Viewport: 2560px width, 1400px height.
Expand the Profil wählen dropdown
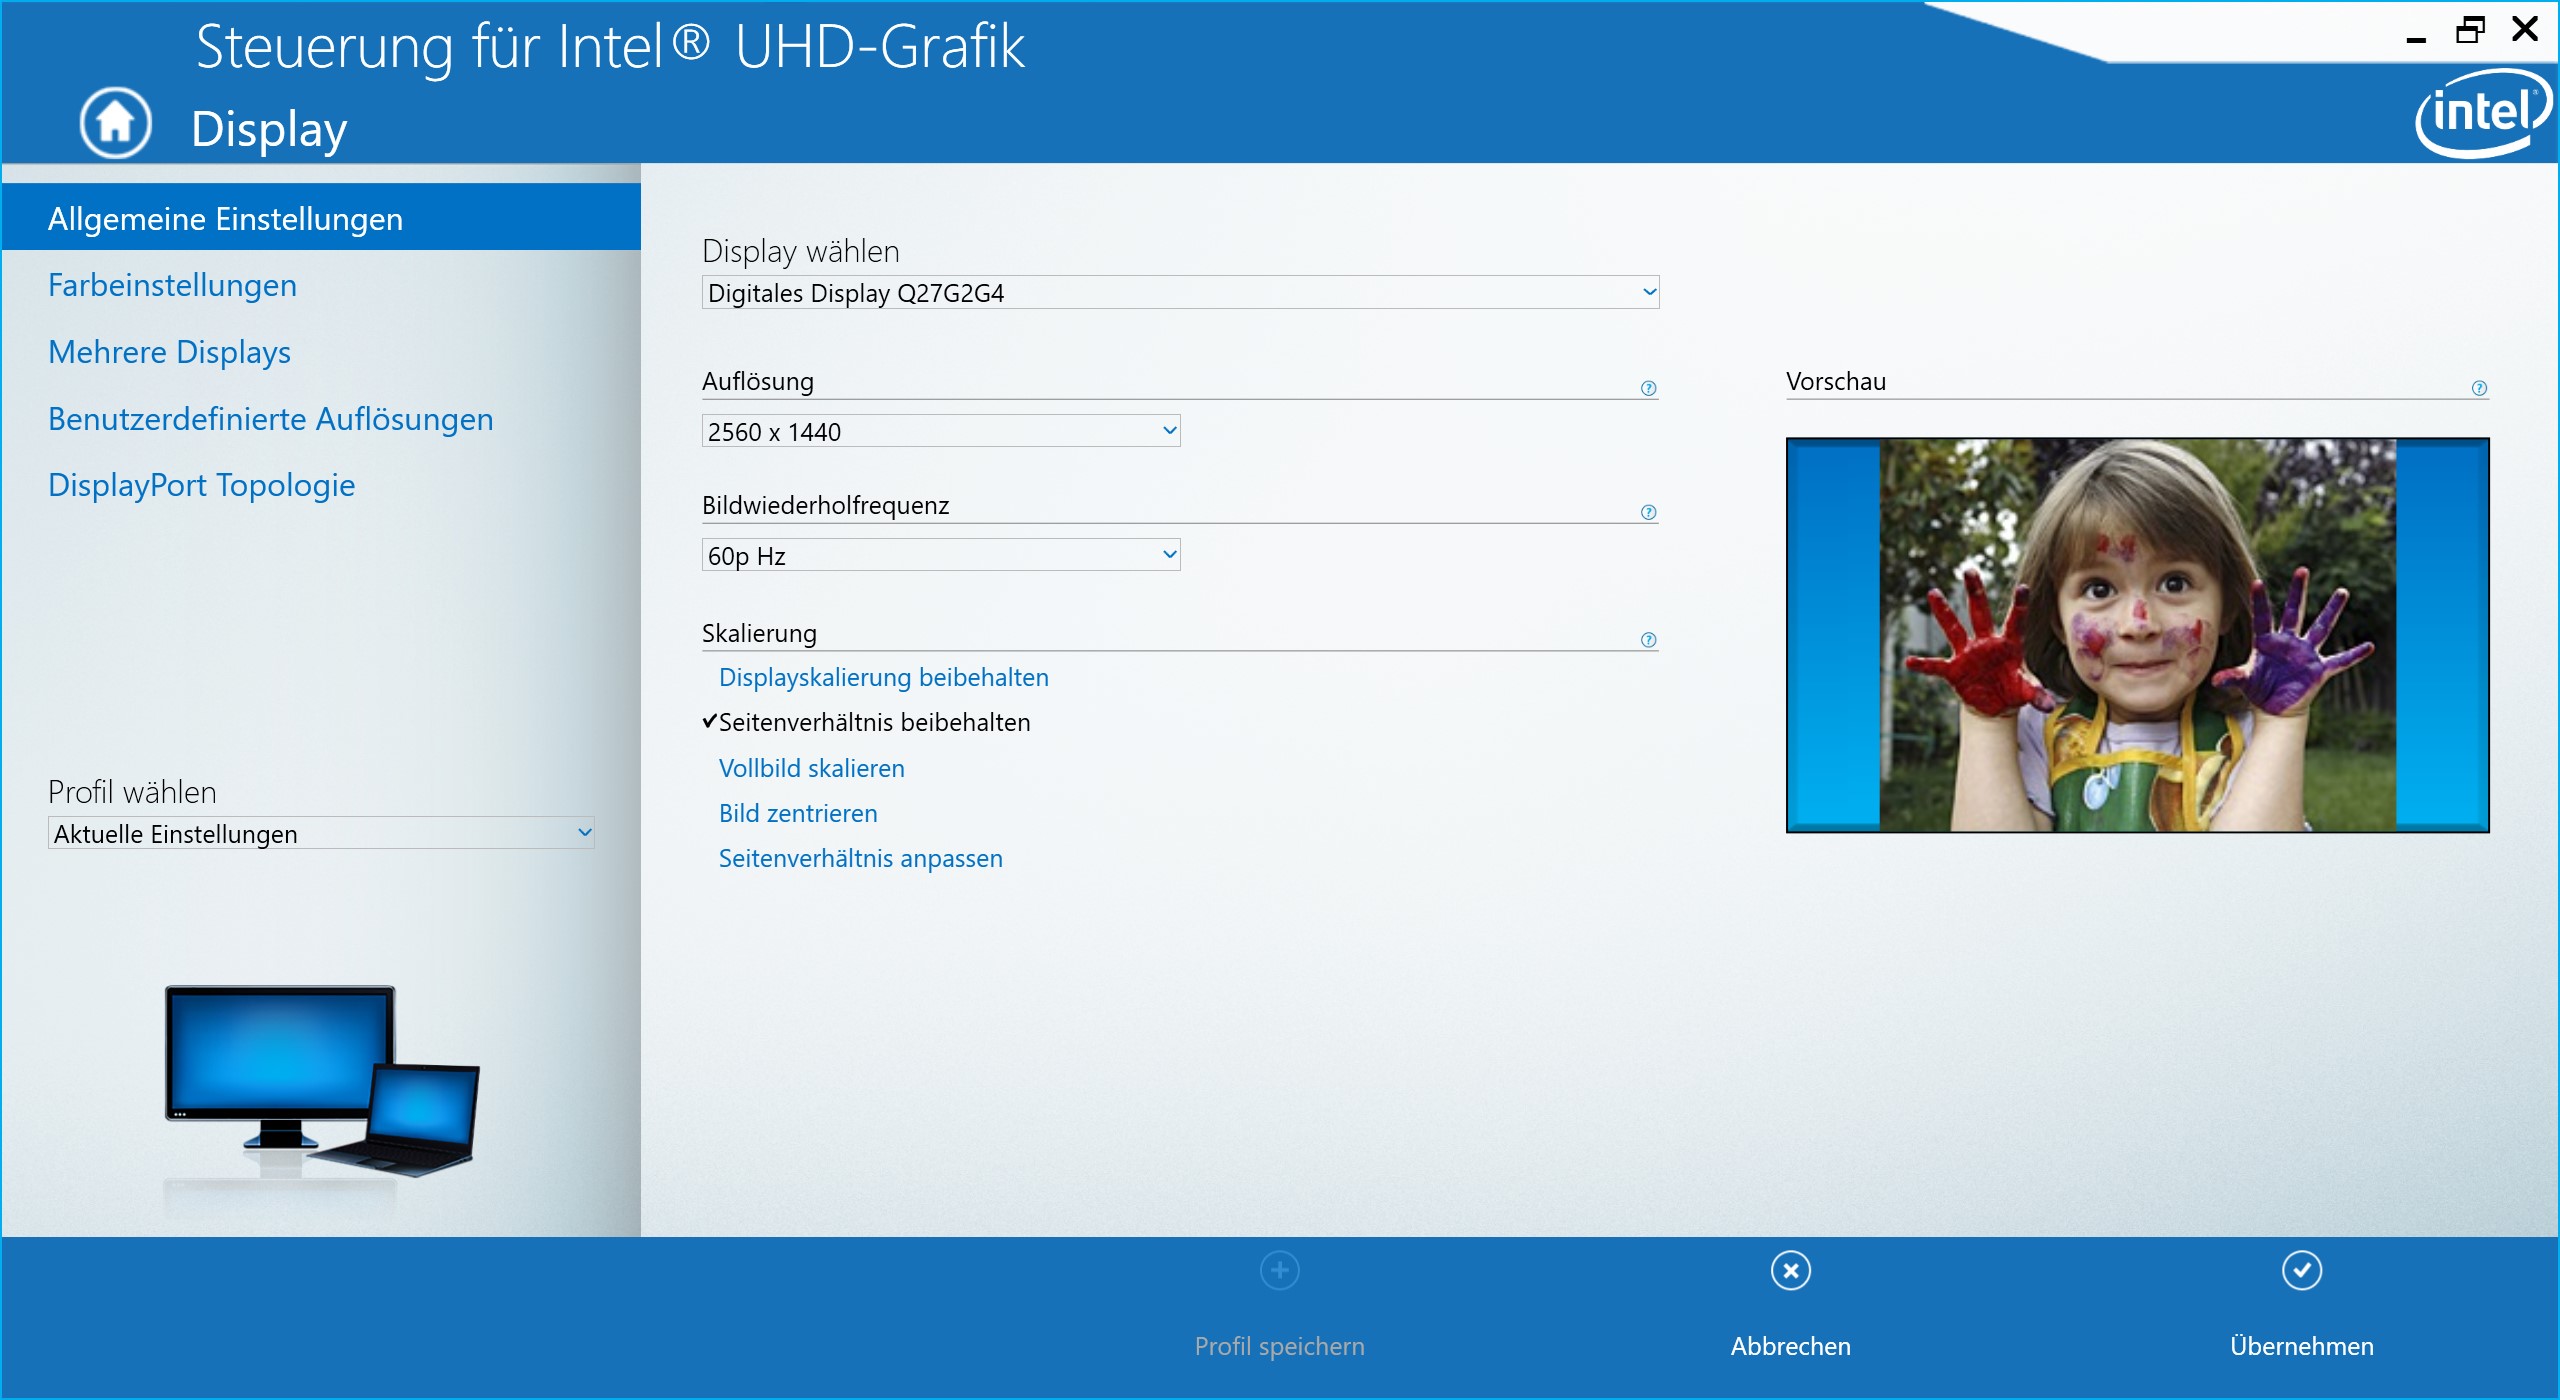point(320,833)
